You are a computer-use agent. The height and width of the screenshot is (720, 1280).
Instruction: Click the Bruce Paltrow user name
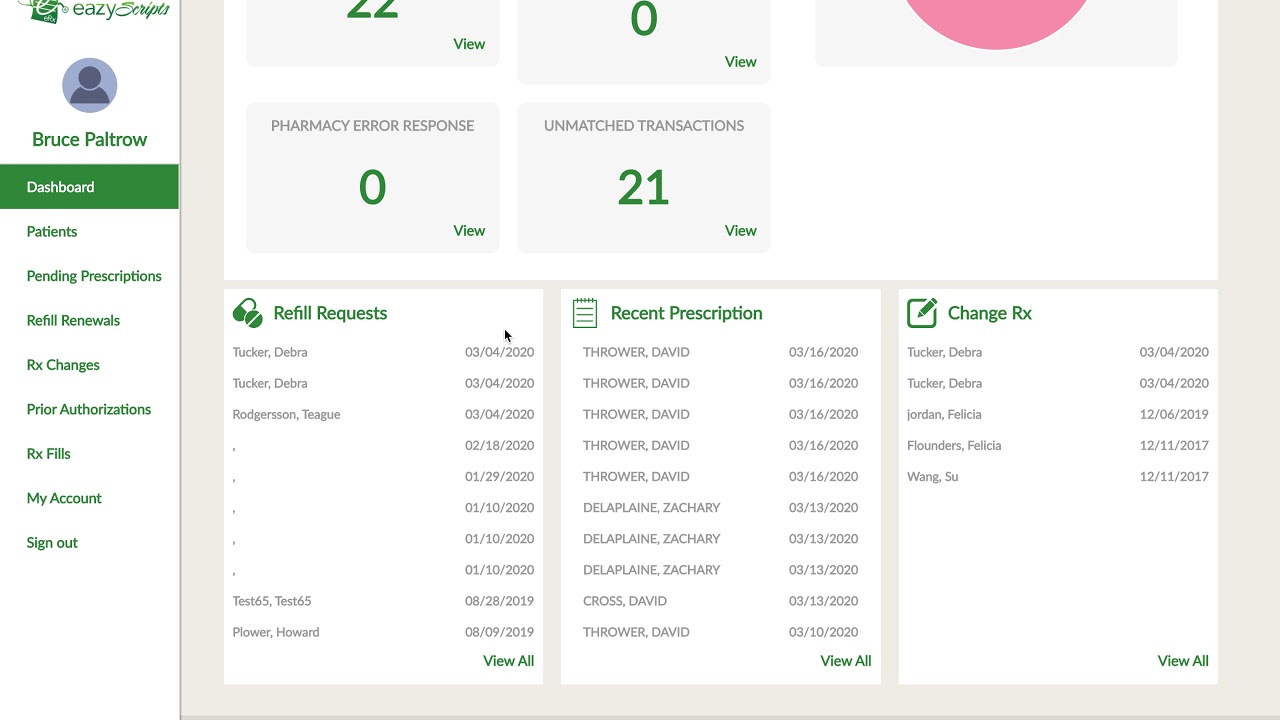(89, 139)
